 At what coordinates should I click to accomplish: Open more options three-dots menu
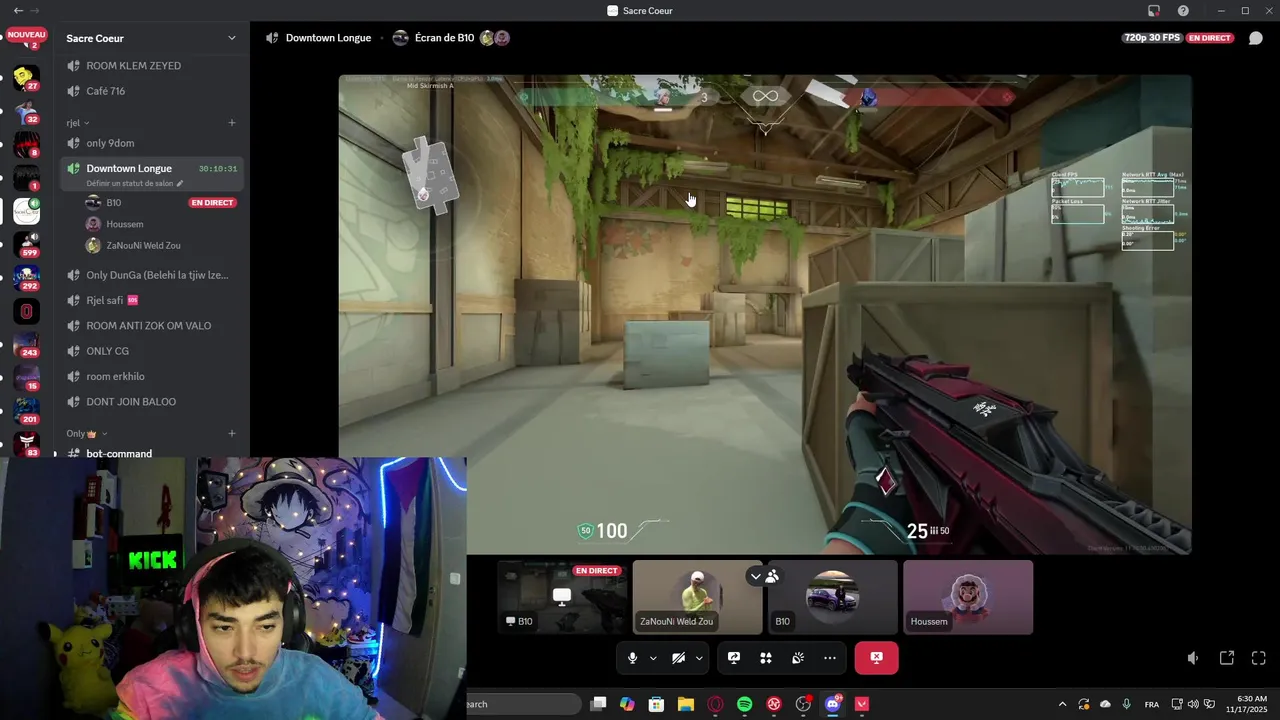830,658
